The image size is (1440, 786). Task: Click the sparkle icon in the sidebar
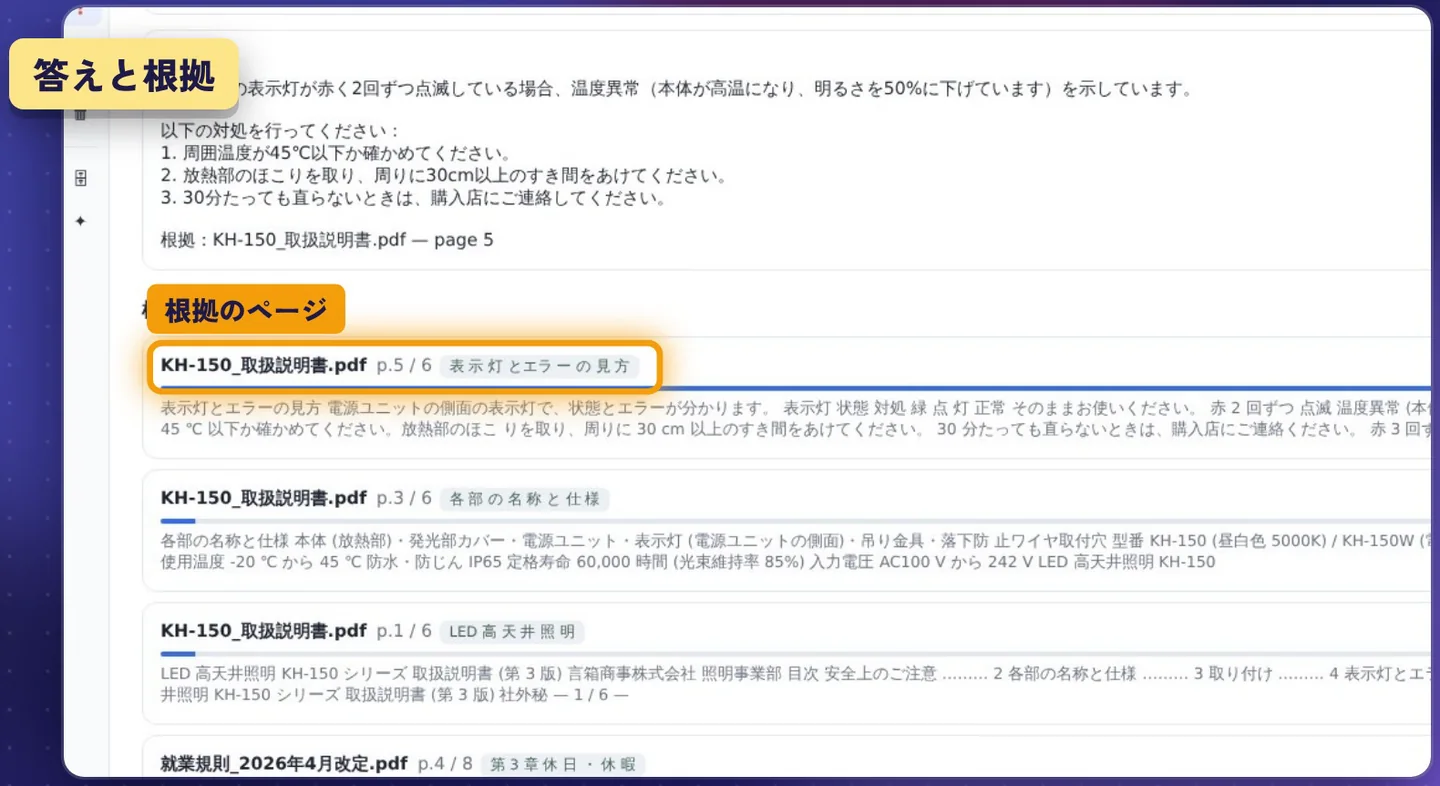[81, 220]
